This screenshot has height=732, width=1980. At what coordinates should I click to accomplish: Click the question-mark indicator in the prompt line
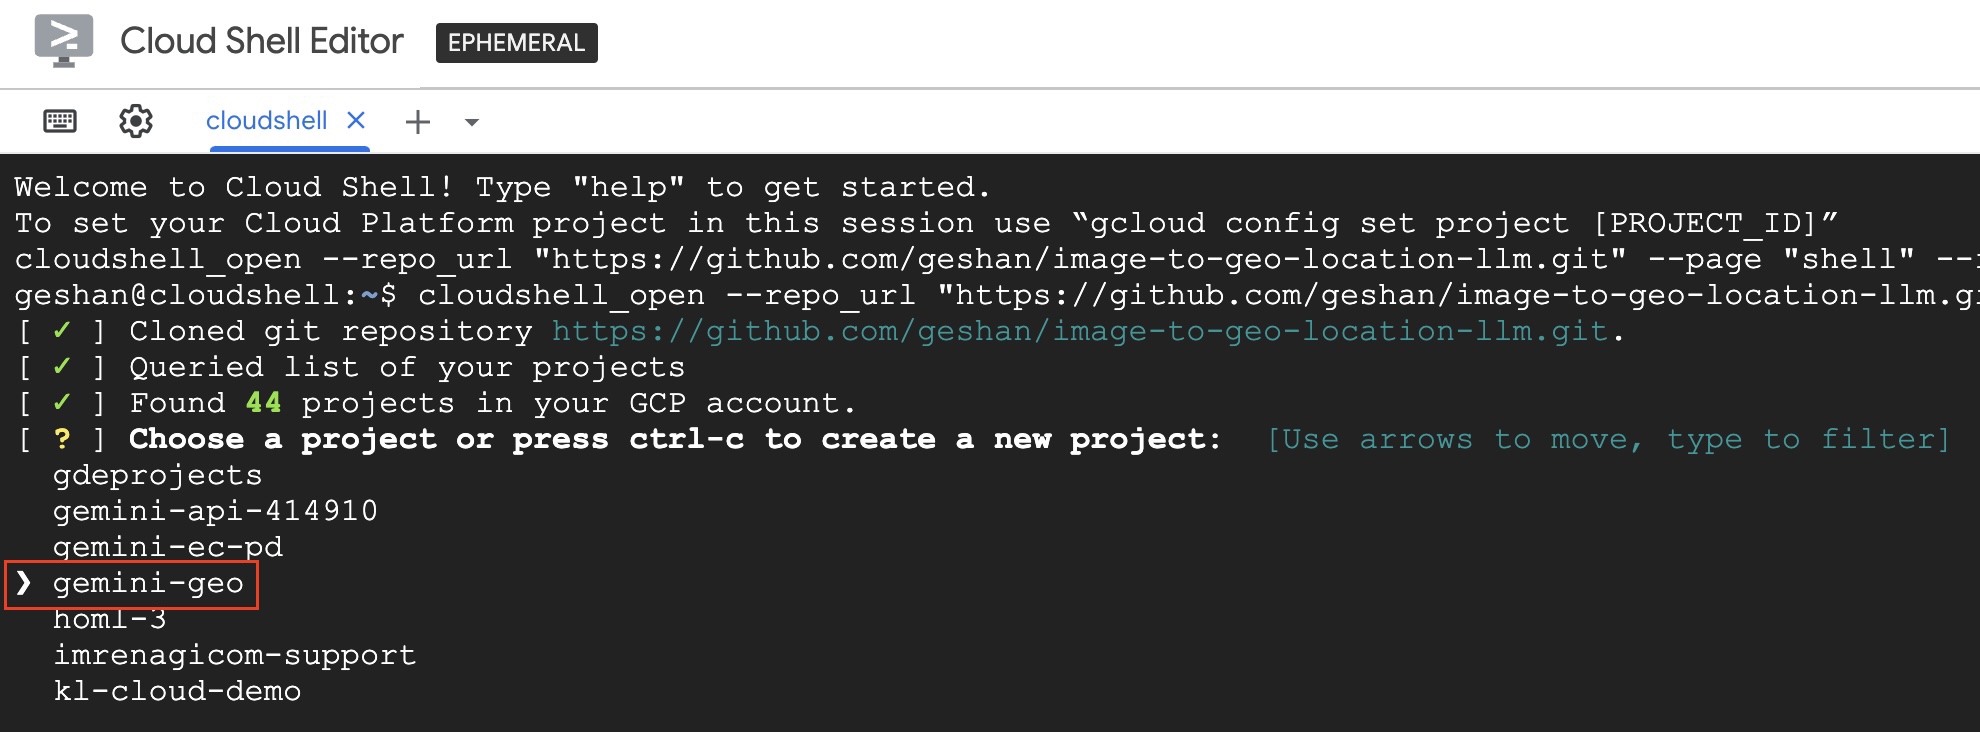point(62,438)
